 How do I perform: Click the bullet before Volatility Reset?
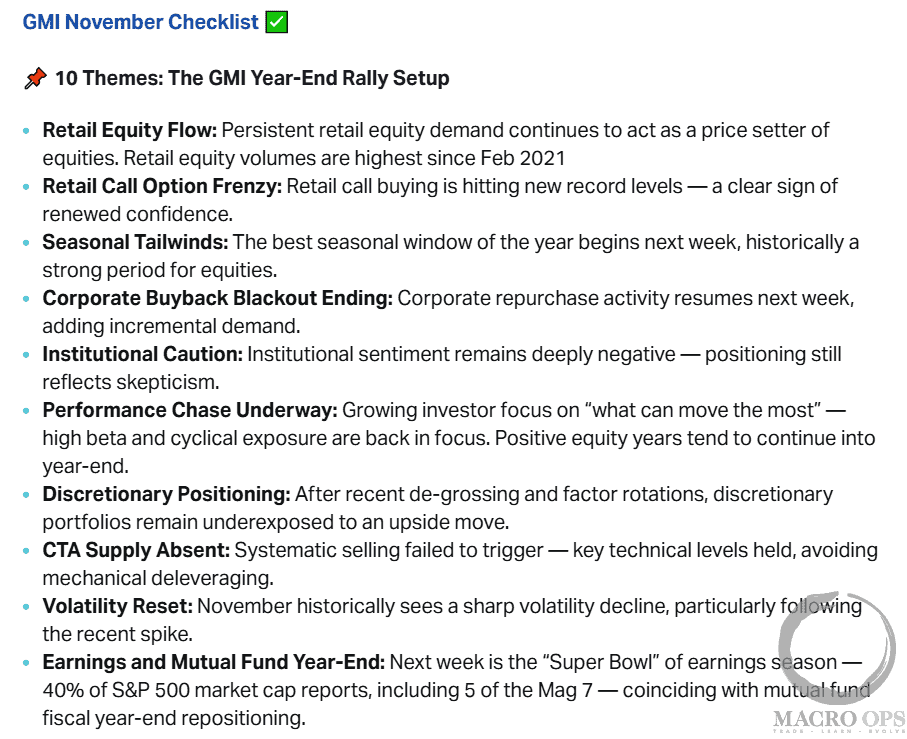tap(26, 607)
